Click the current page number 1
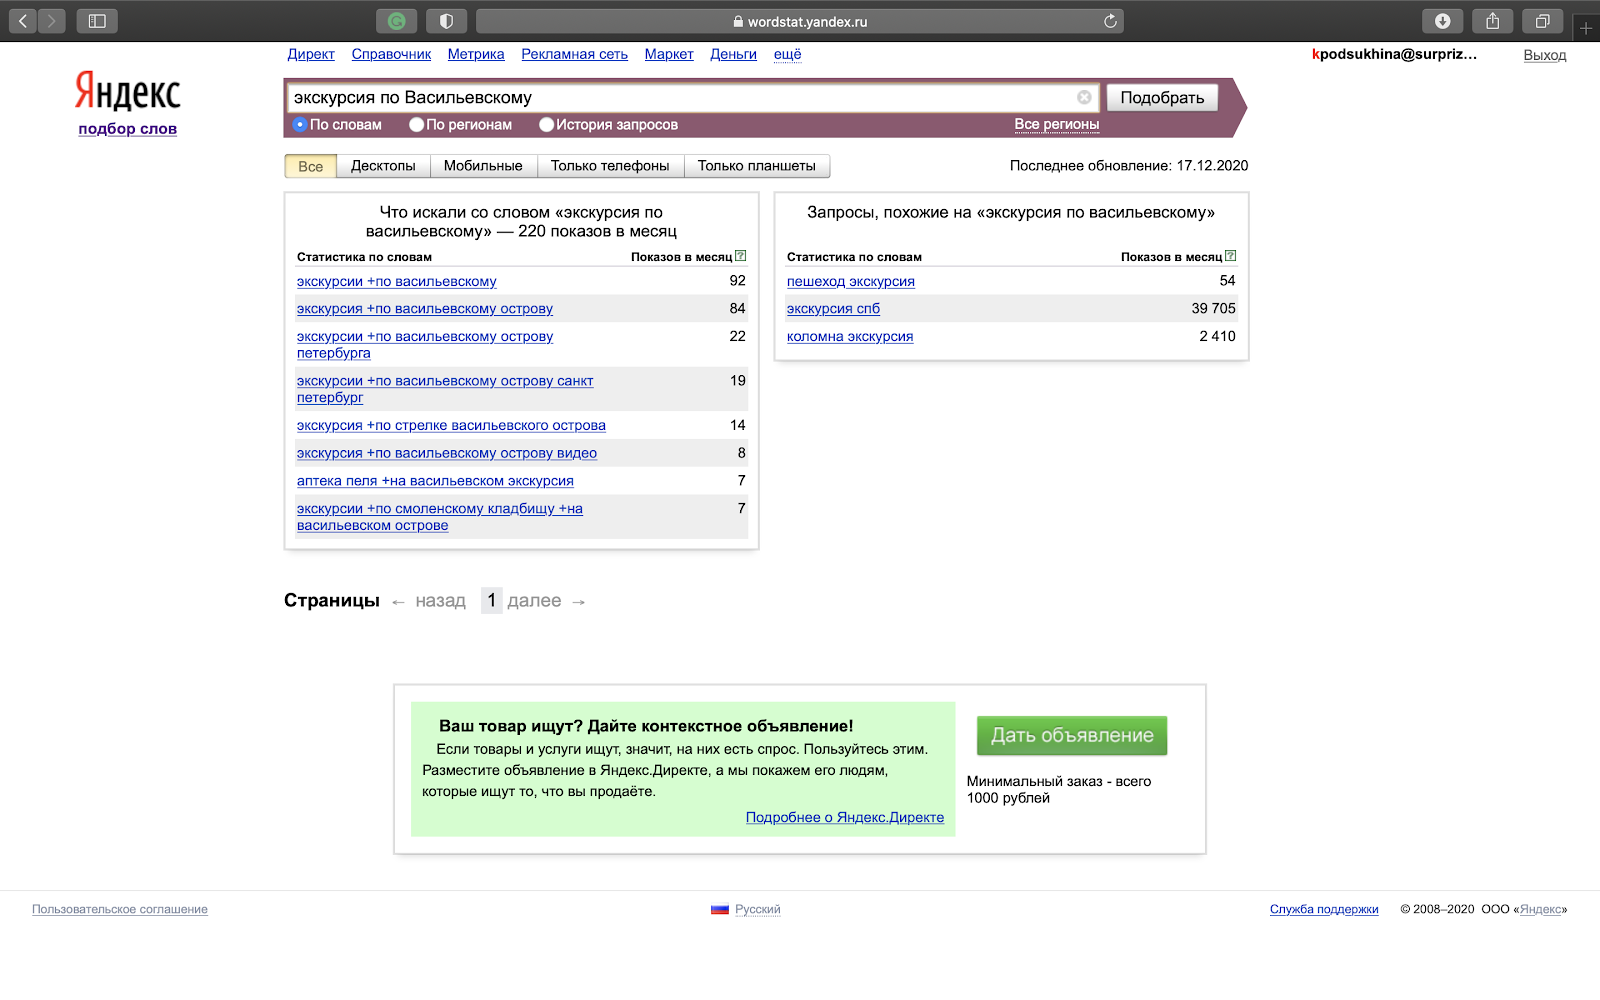Screen dimensions: 1600x1000 (491, 600)
